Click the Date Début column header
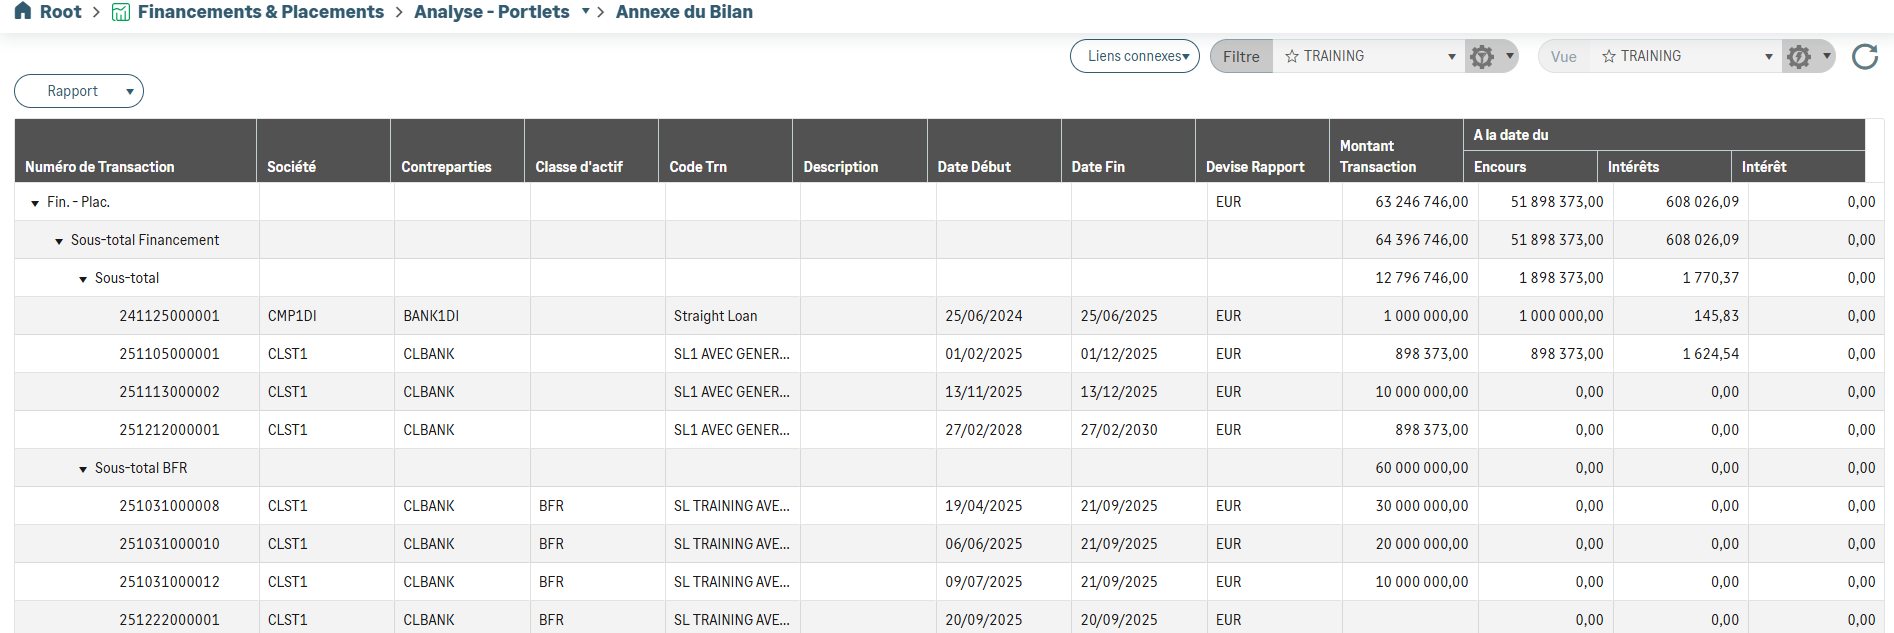 tap(973, 167)
